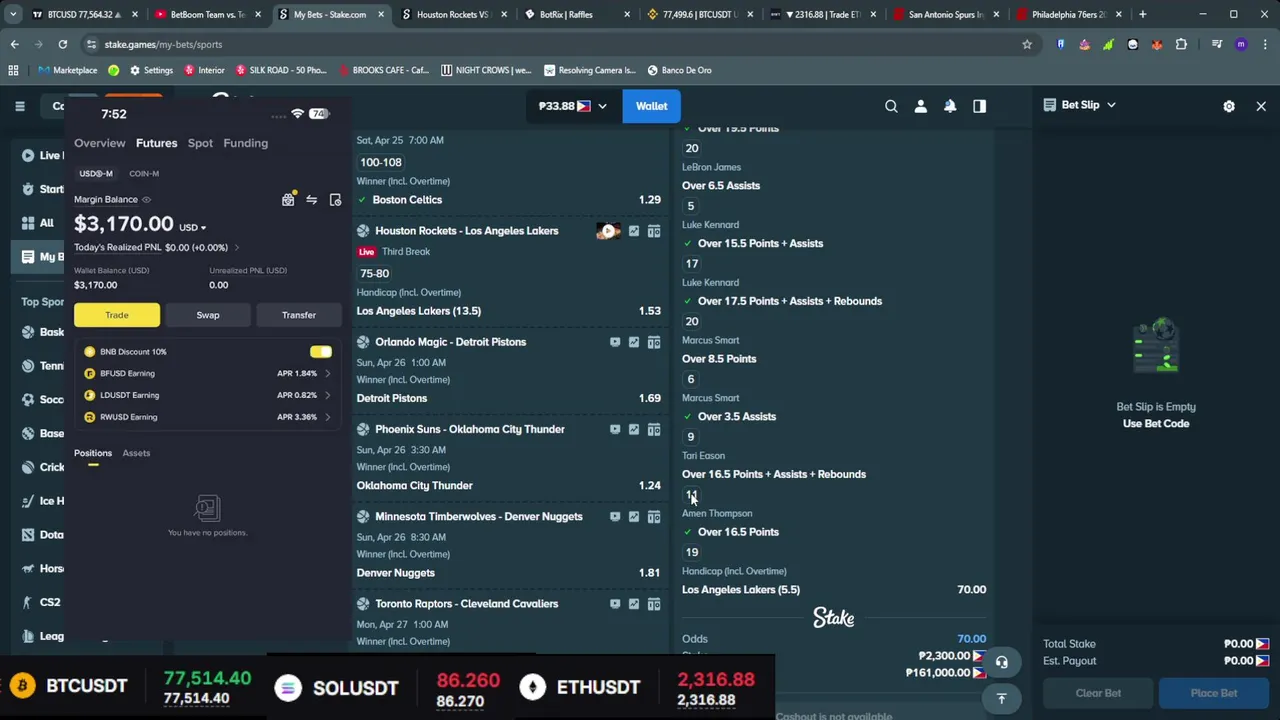1280x720 pixels.
Task: Open Houston Rockets - Los Angeles Lakers match
Action: pyautogui.click(x=466, y=231)
